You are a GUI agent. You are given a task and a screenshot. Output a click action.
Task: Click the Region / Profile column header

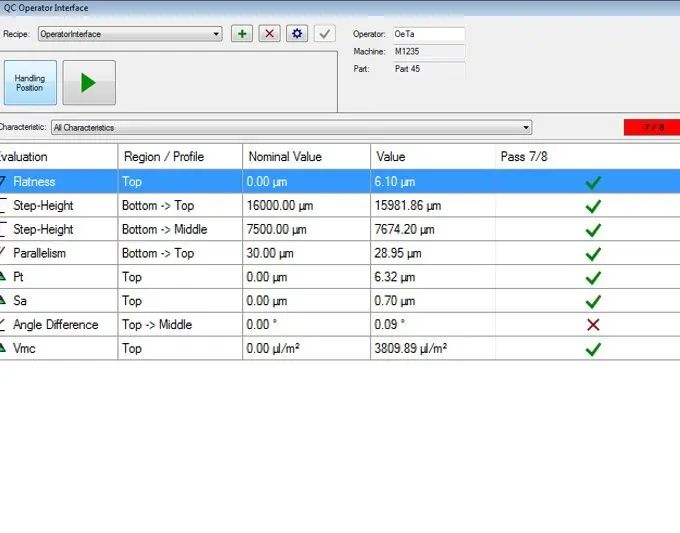tap(164, 157)
